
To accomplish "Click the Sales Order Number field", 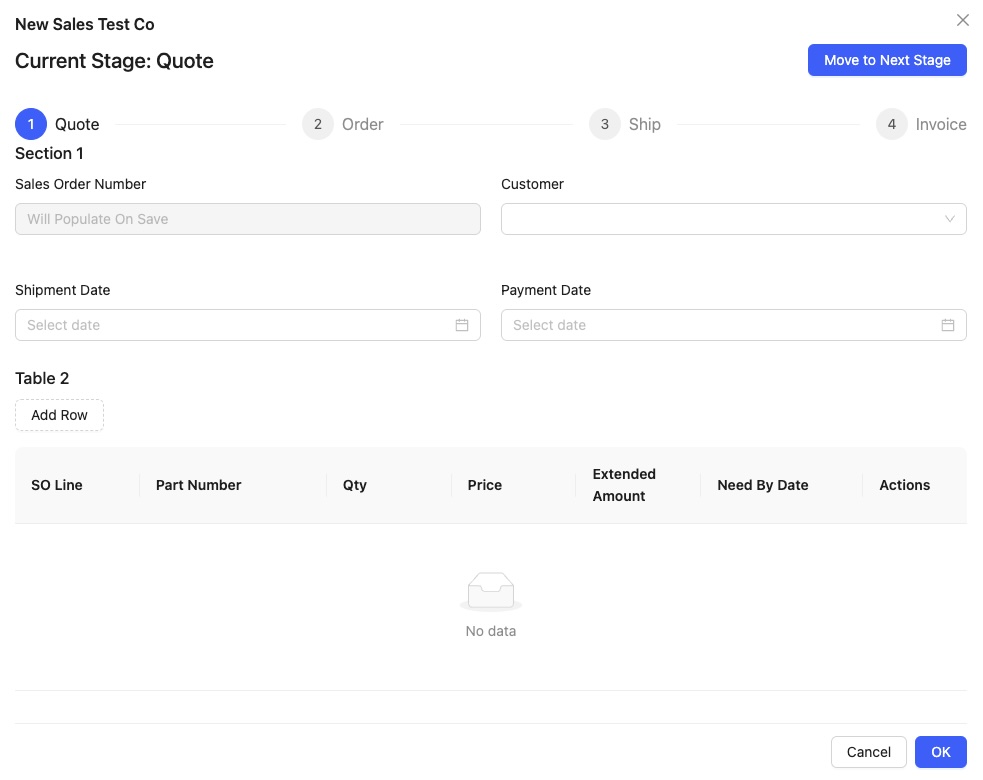I will tap(247, 219).
